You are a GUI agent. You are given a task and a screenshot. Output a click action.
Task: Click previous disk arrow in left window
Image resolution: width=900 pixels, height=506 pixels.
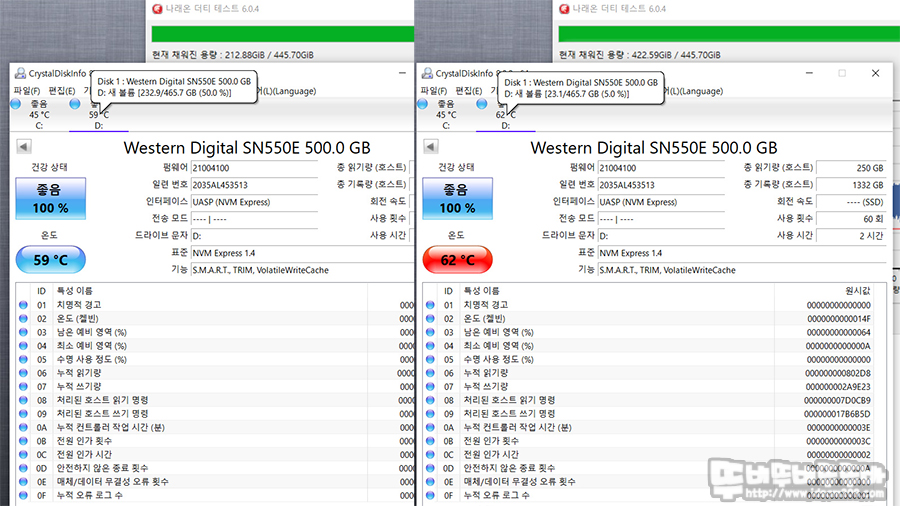pos(24,146)
